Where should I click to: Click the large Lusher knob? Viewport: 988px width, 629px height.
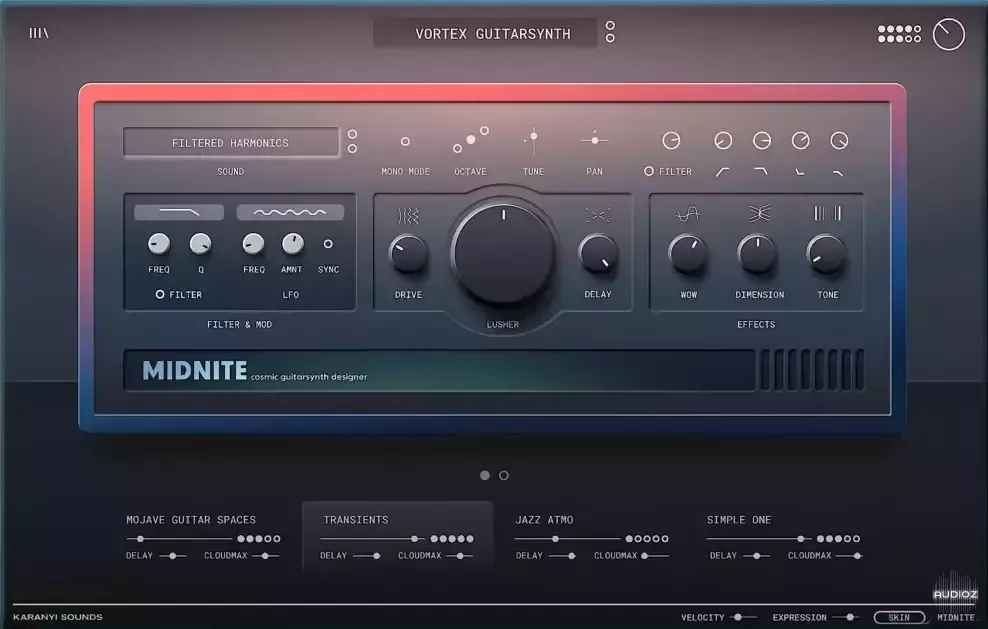pyautogui.click(x=503, y=253)
